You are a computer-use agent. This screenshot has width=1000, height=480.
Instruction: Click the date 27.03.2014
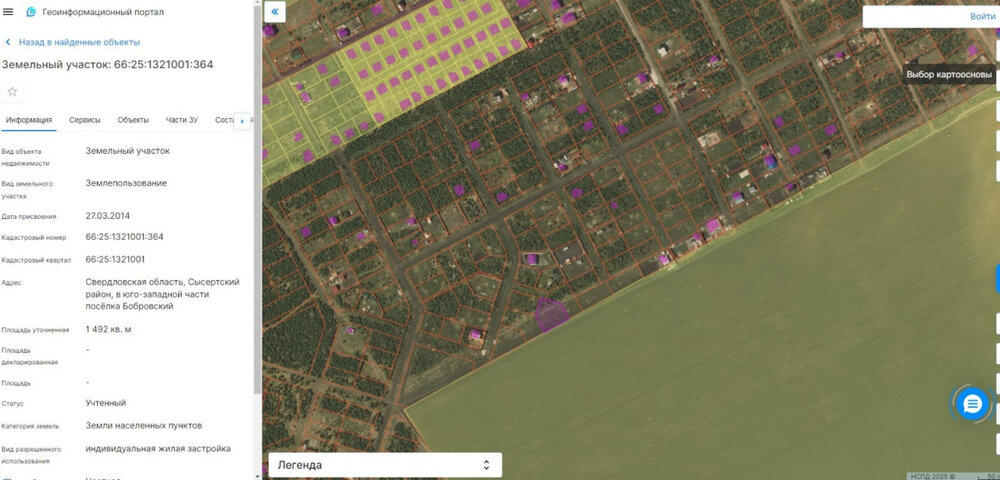click(x=108, y=216)
